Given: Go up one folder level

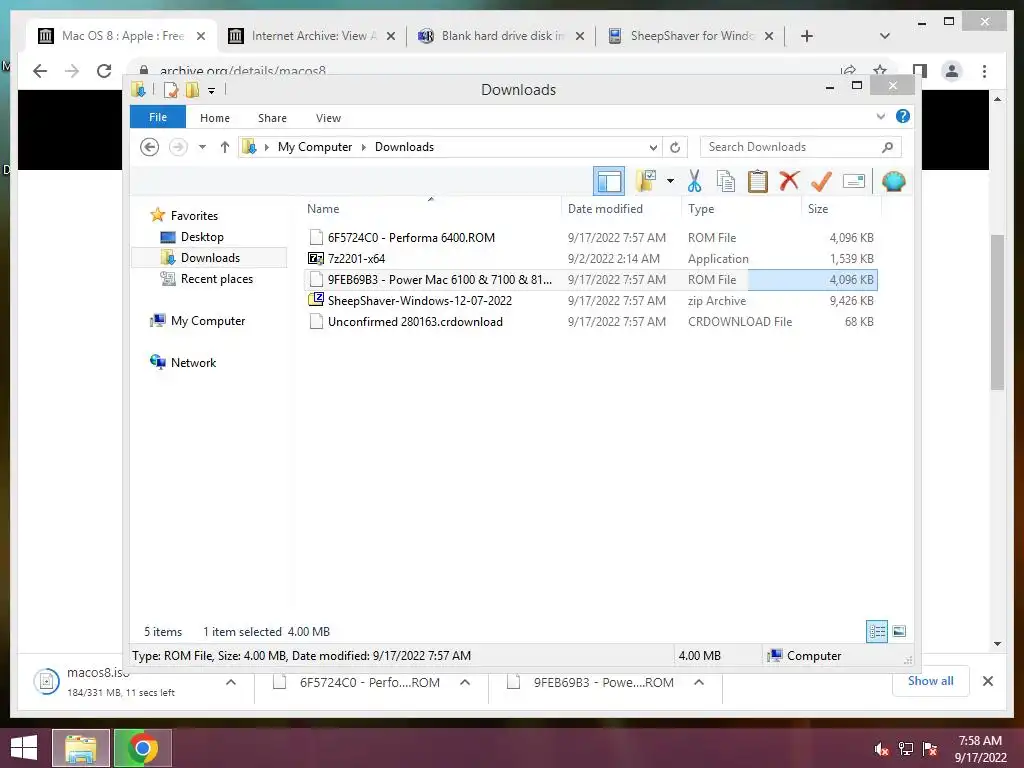Looking at the screenshot, I should click(225, 147).
